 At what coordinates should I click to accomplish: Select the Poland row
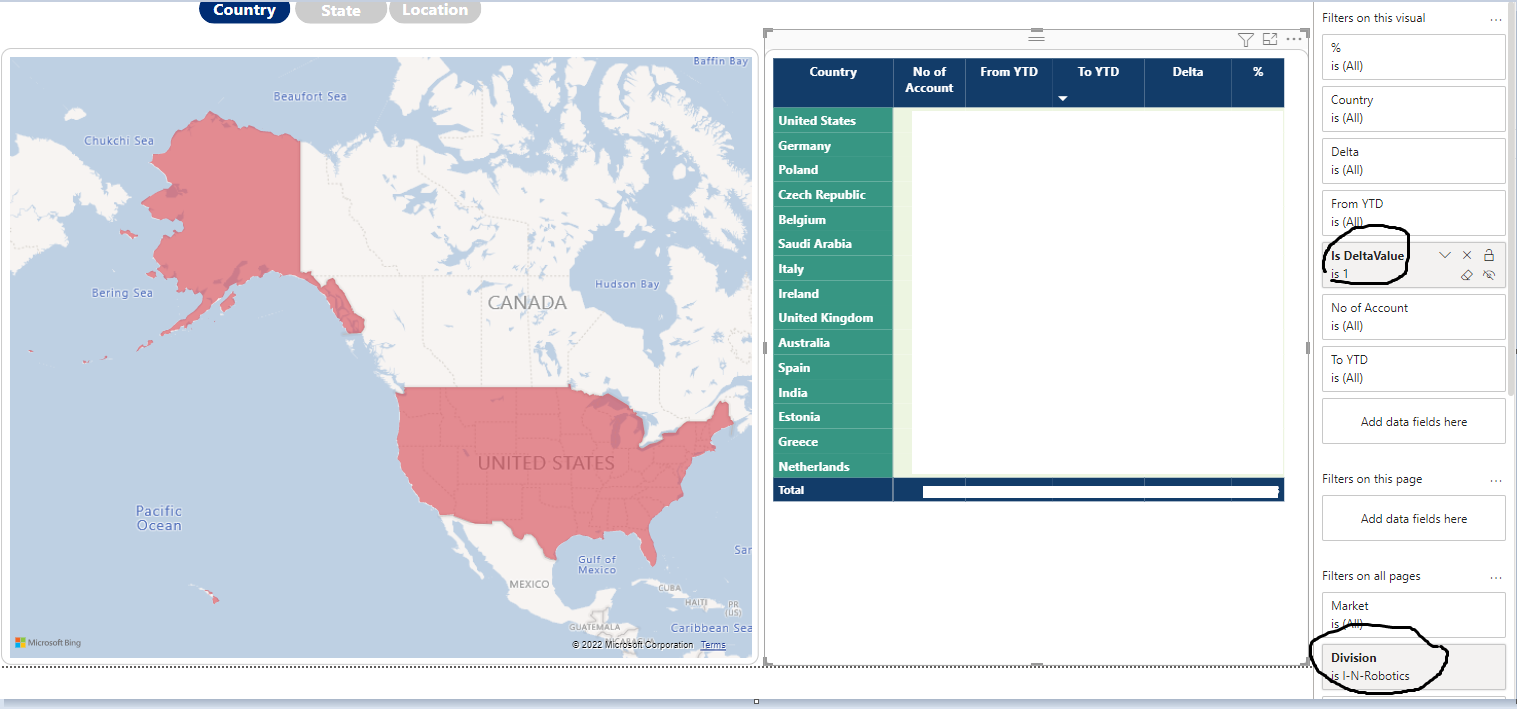pyautogui.click(x=833, y=170)
